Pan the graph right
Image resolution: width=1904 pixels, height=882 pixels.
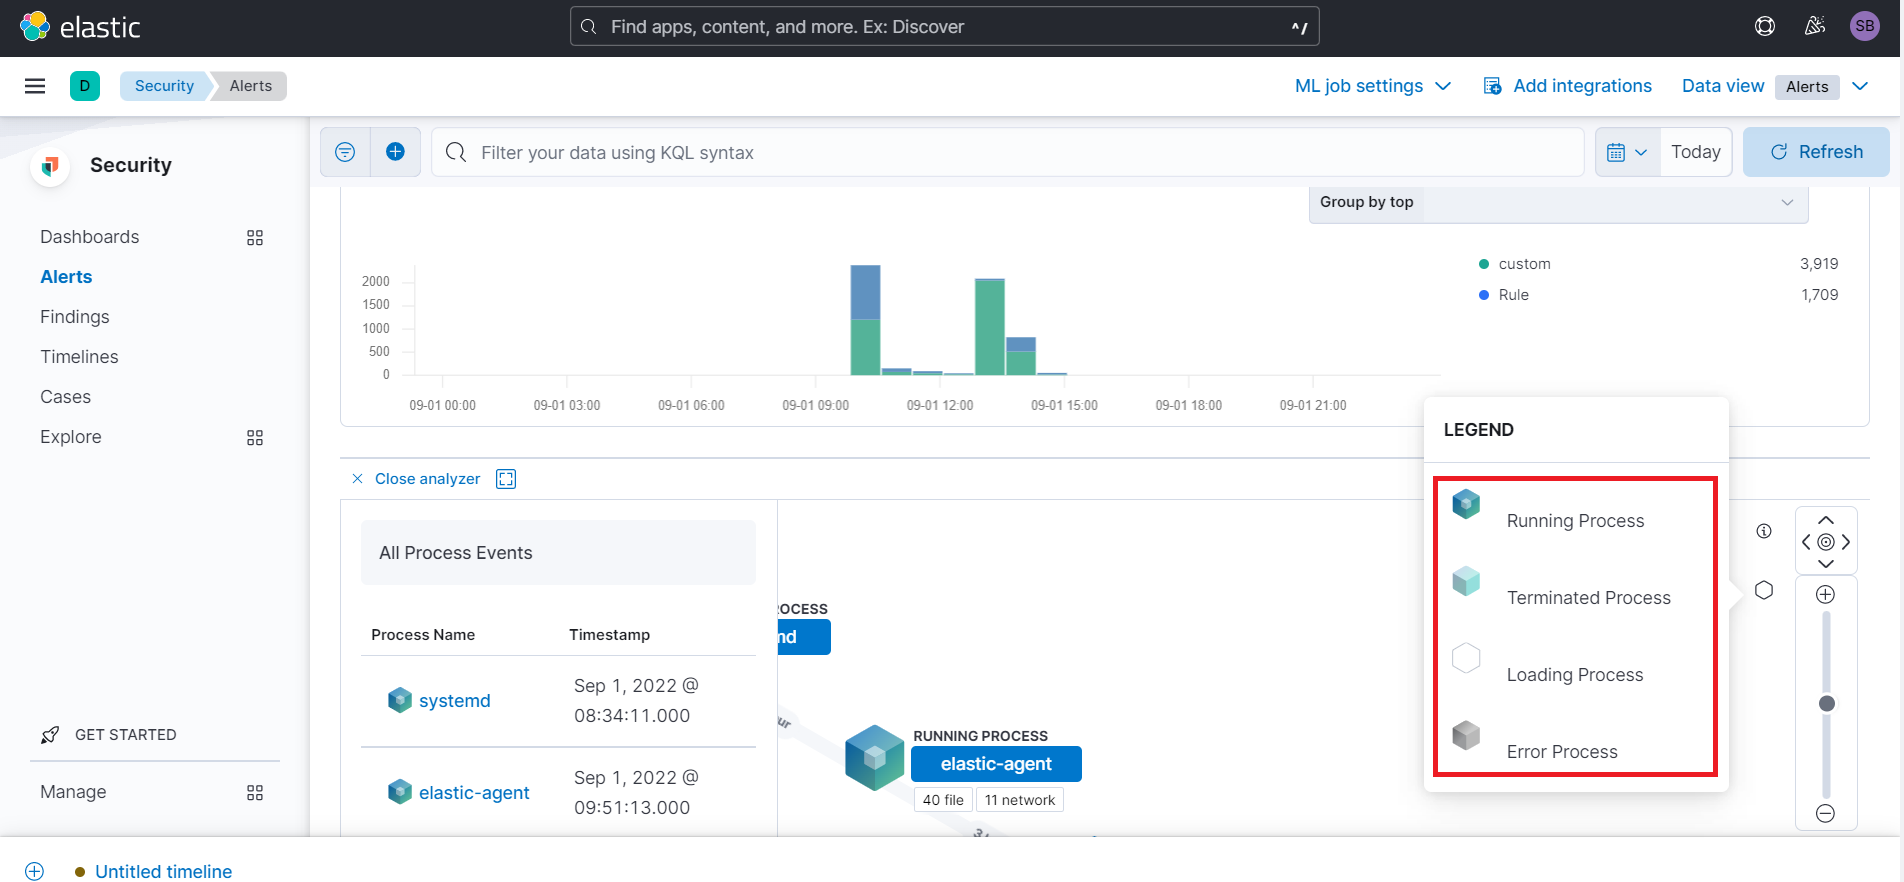(x=1846, y=542)
